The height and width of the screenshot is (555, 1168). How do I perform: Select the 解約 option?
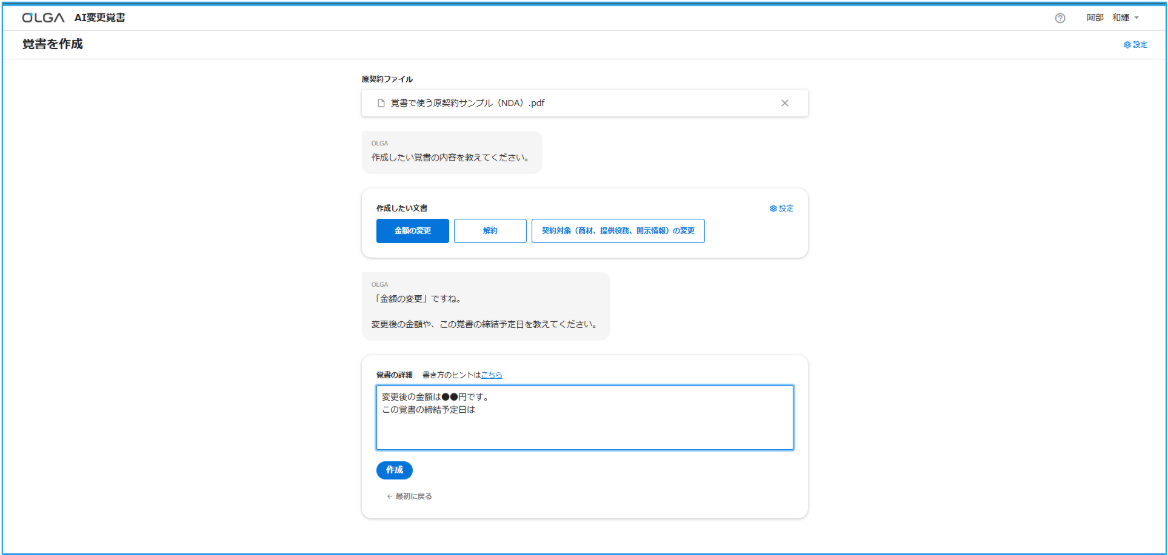coord(490,231)
